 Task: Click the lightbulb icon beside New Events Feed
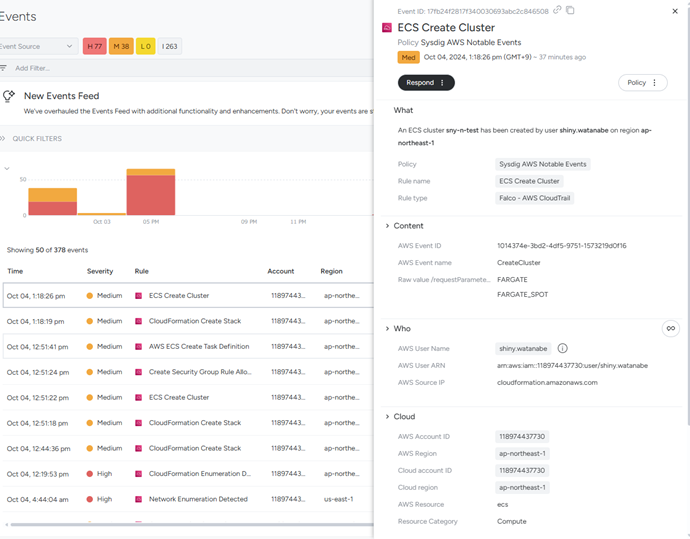coord(9,97)
